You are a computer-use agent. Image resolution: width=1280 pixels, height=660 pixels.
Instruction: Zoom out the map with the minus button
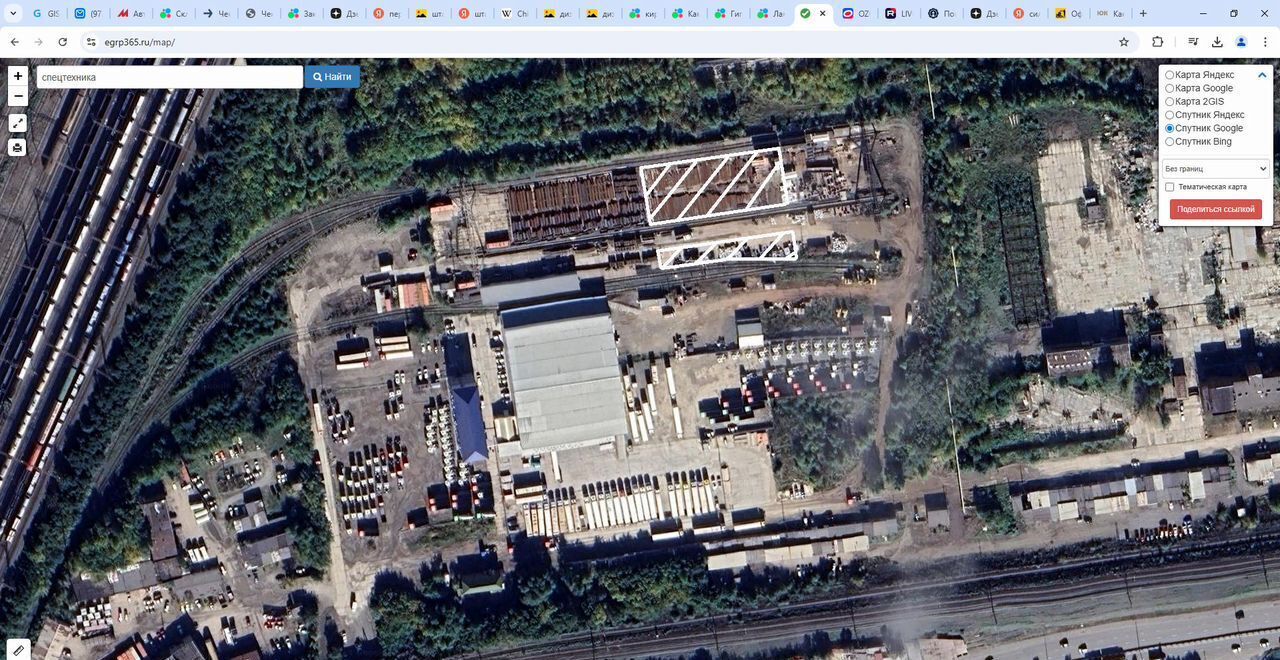(18, 96)
